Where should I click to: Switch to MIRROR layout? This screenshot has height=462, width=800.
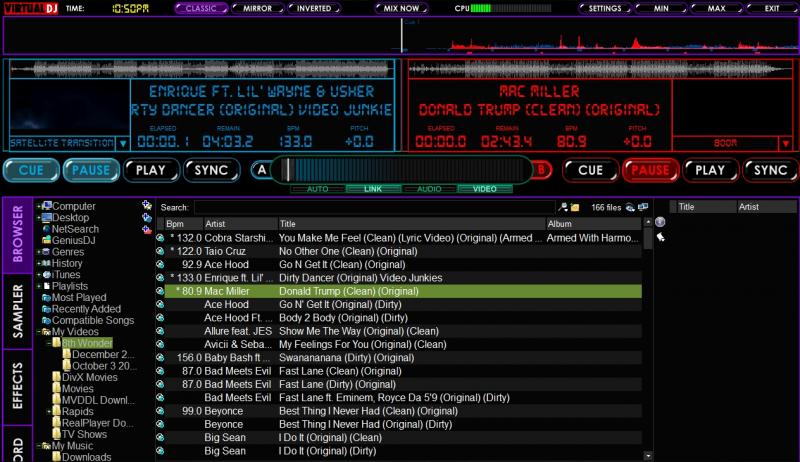point(258,8)
